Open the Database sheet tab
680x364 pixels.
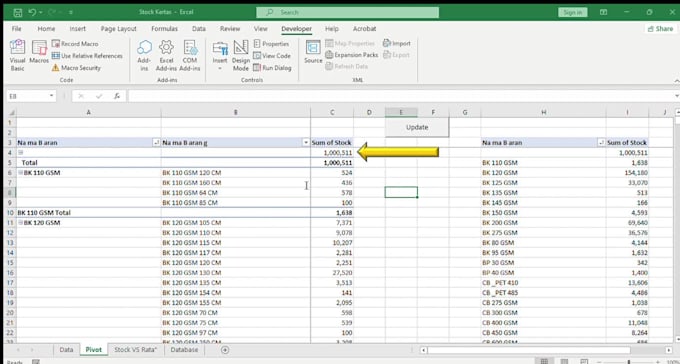(184, 350)
